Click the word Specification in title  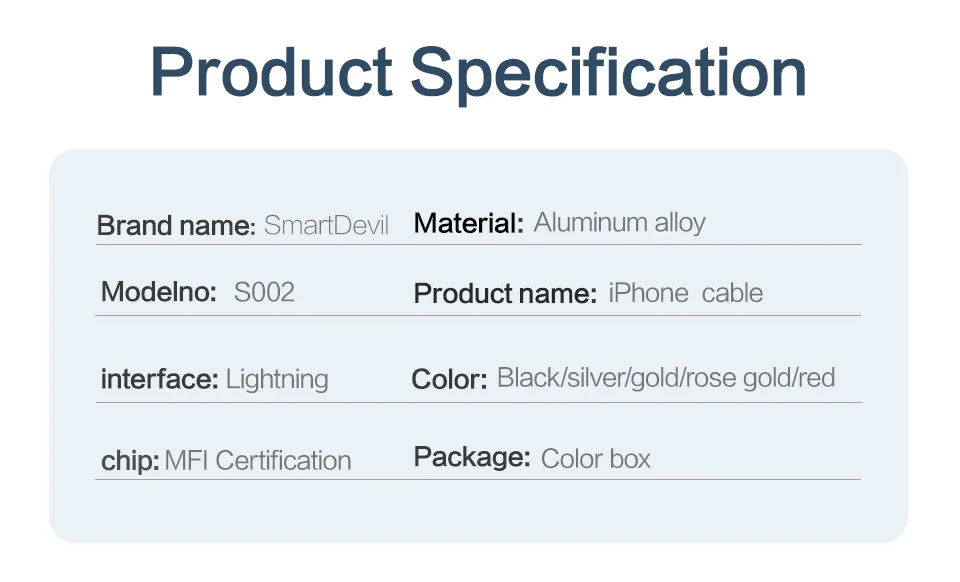(609, 75)
